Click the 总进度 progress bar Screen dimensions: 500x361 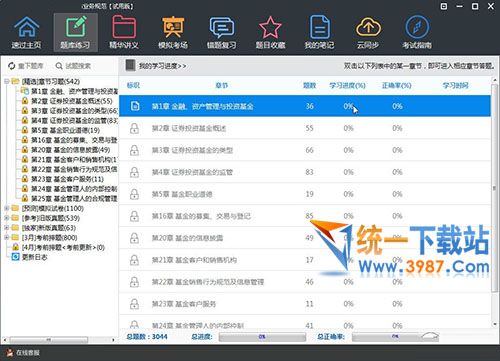262,337
